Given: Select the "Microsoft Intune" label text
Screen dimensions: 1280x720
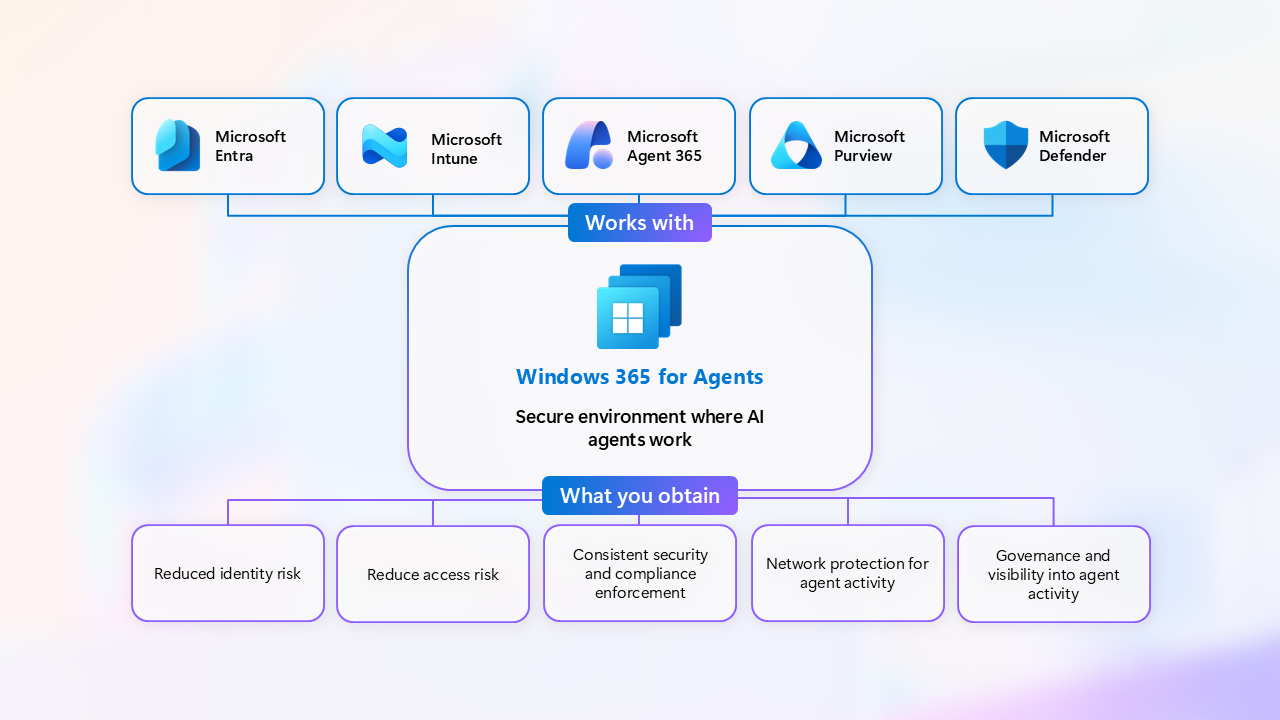Looking at the screenshot, I should tap(466, 149).
